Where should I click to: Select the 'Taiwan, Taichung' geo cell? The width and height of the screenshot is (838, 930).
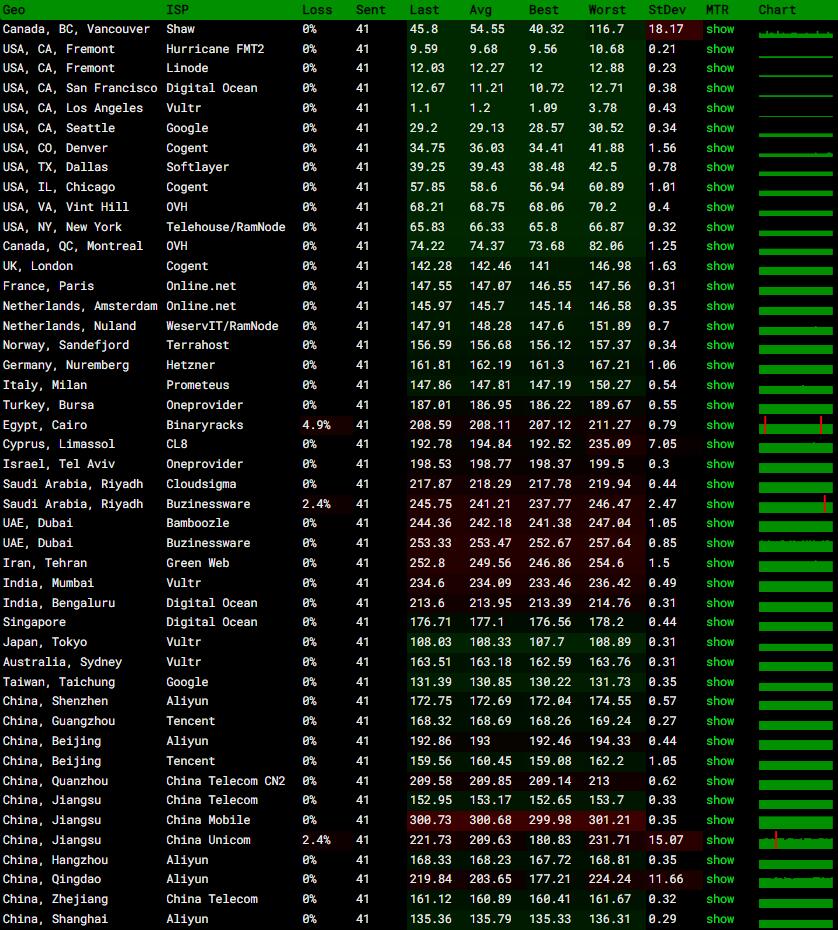point(59,682)
